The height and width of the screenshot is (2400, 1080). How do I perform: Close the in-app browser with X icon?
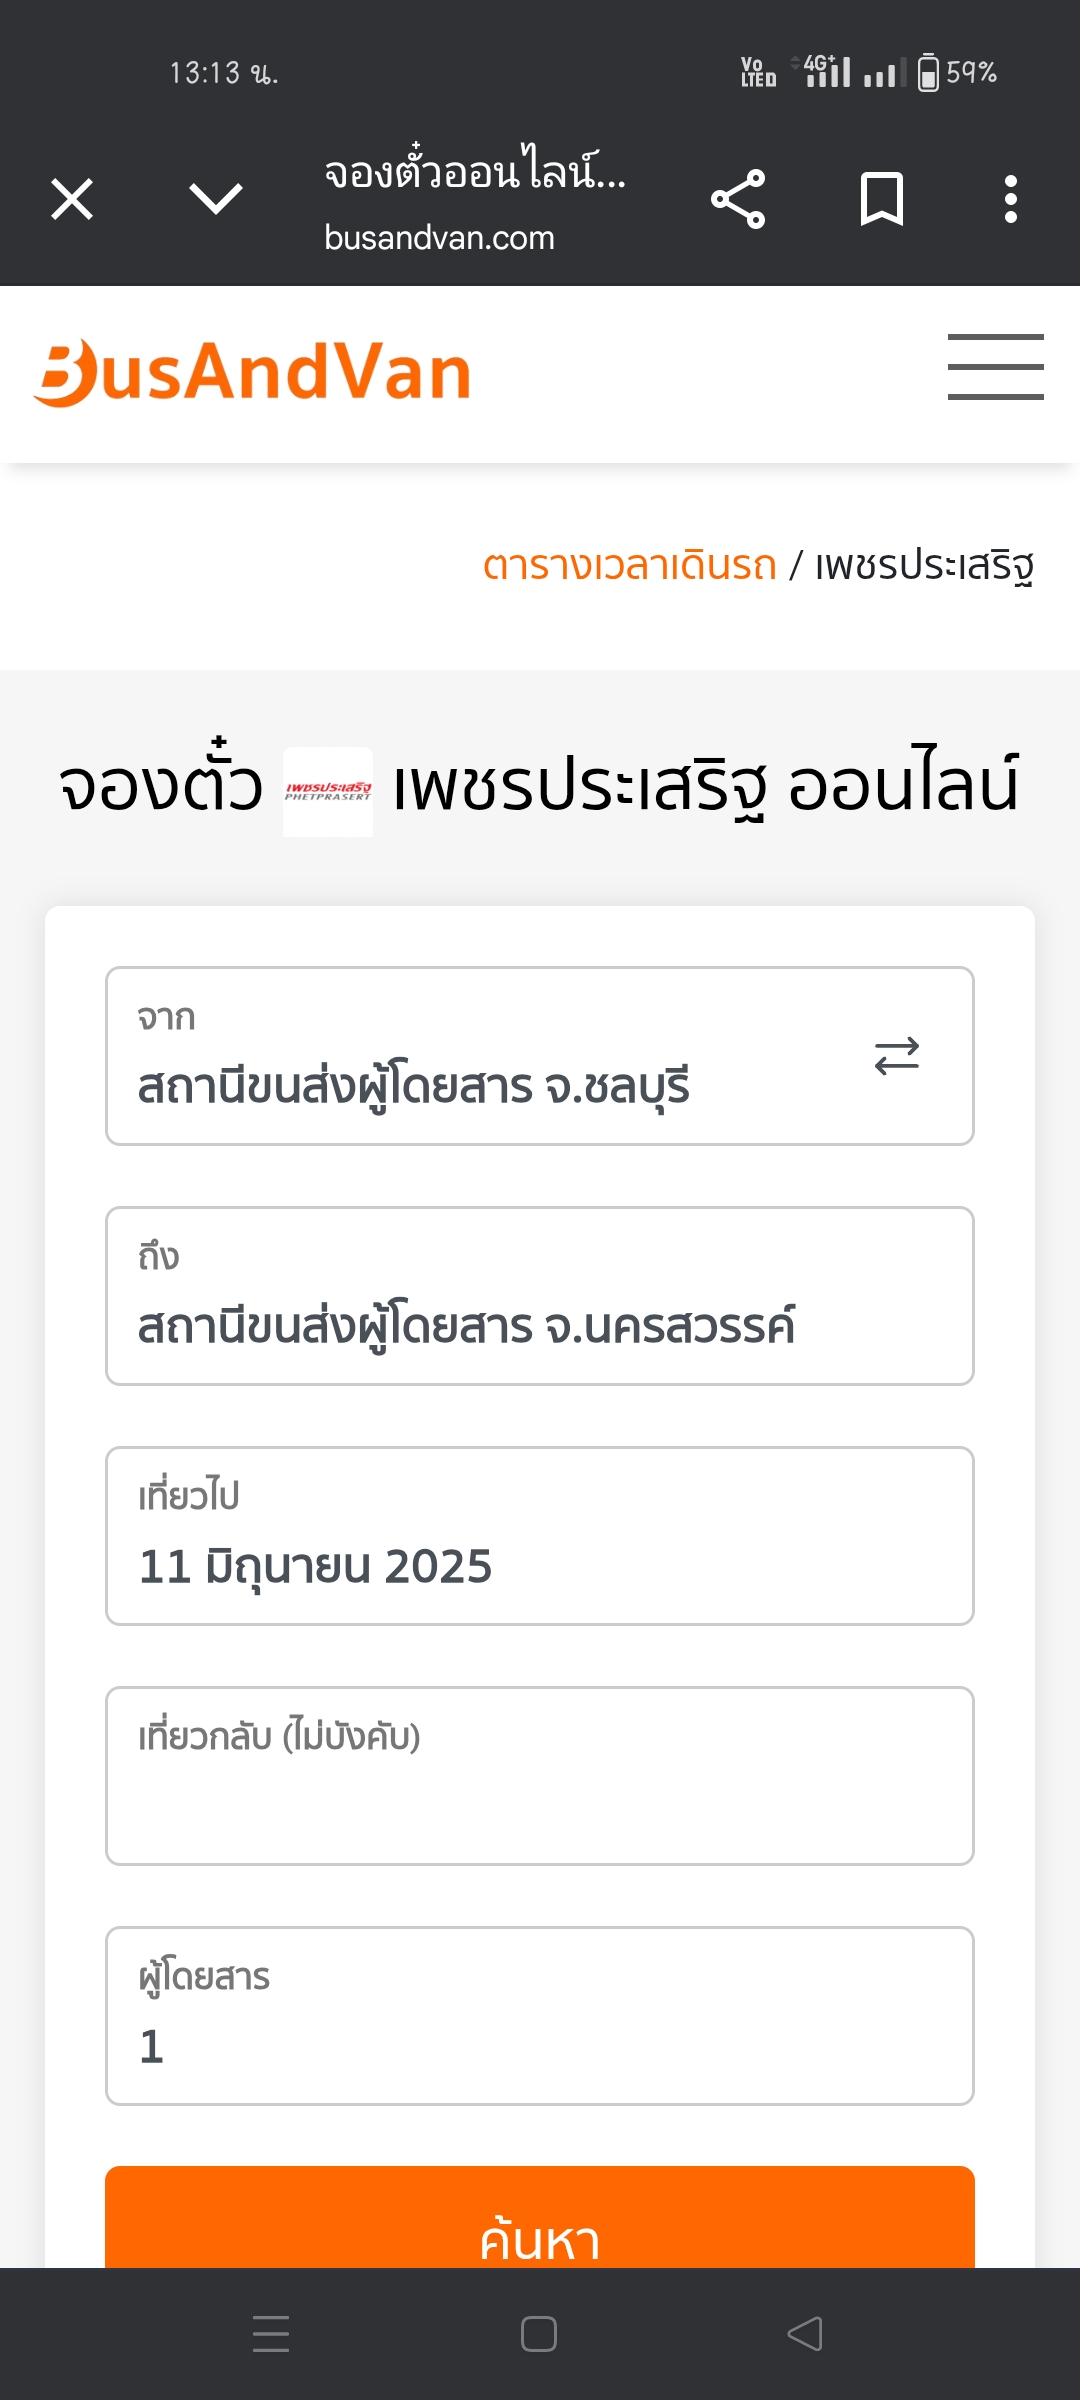click(x=72, y=199)
